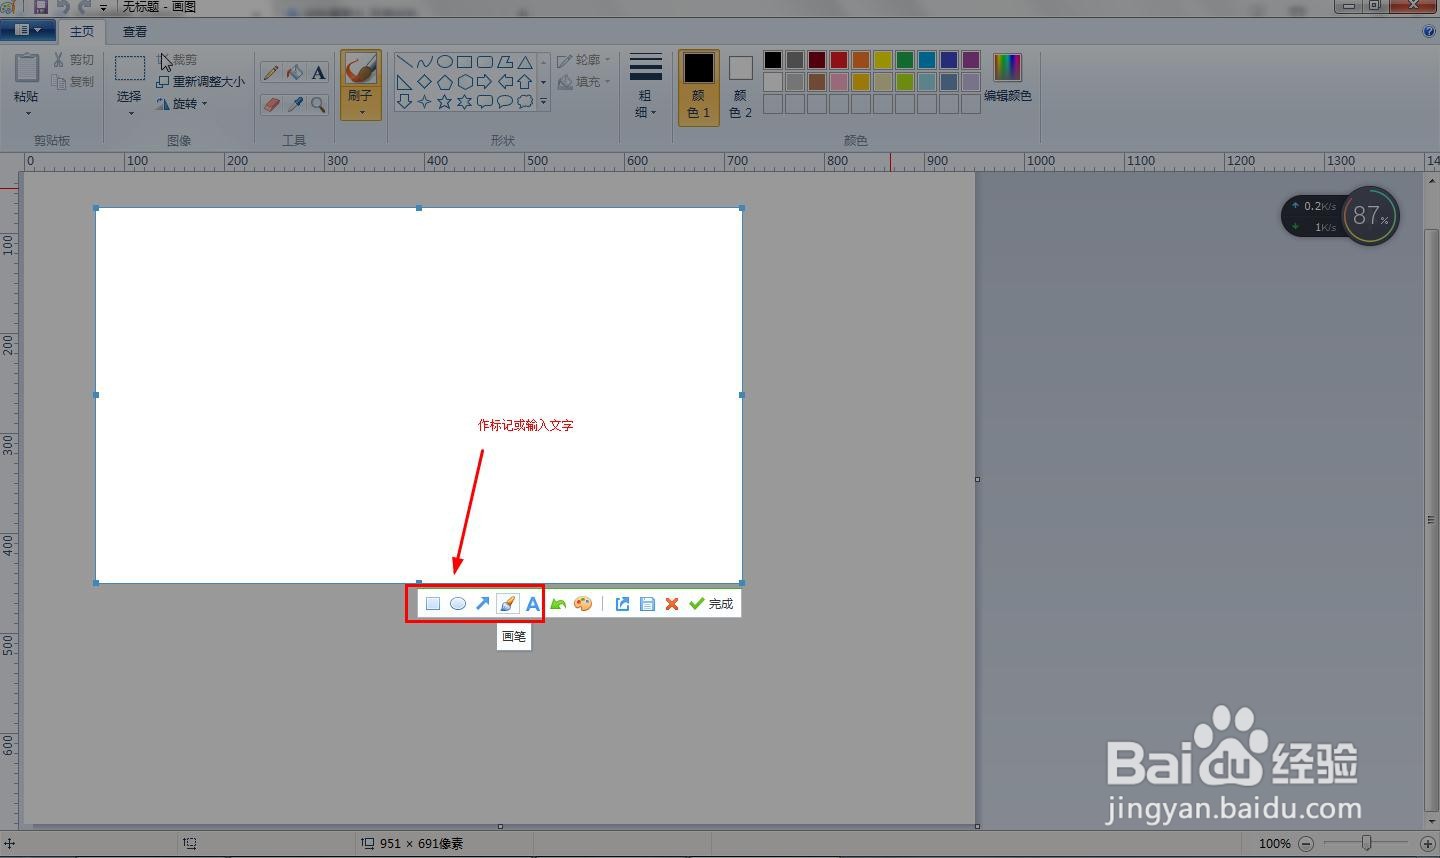The width and height of the screenshot is (1440, 858).
Task: Choose the Right arrow shape in ribbon
Action: click(x=484, y=82)
